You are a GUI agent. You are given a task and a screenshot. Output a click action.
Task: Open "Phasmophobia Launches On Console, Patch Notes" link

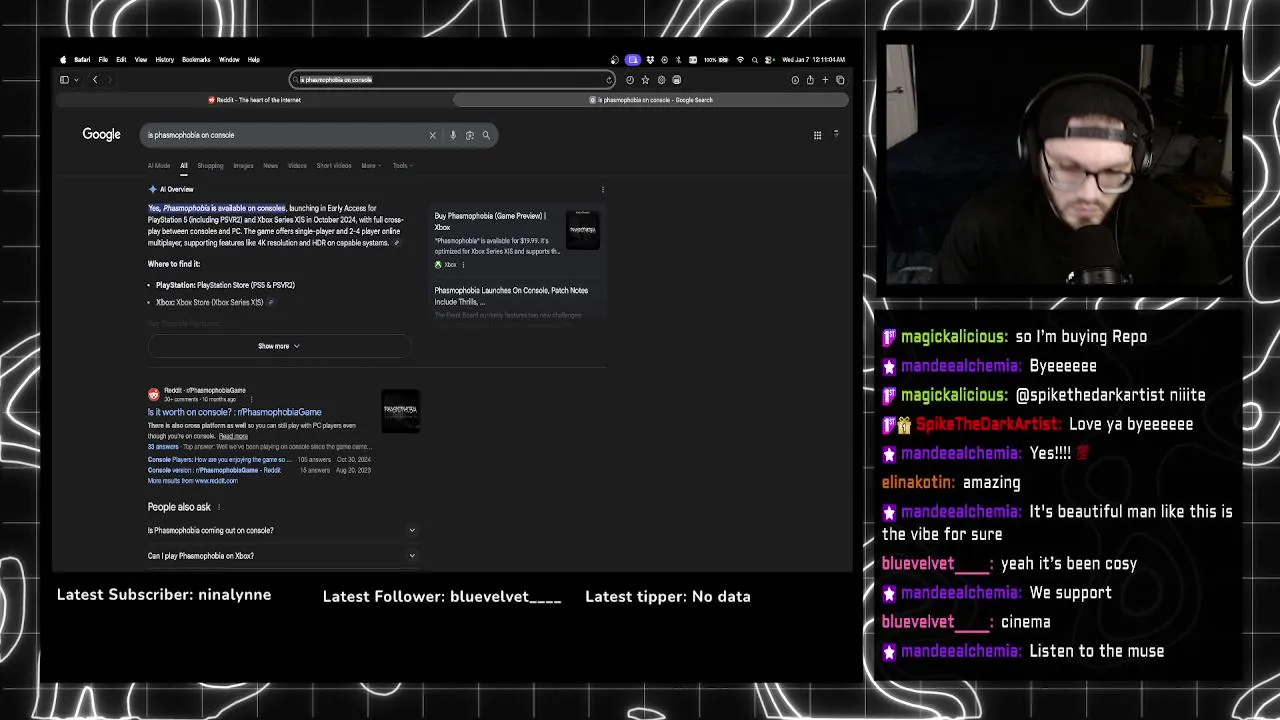511,296
